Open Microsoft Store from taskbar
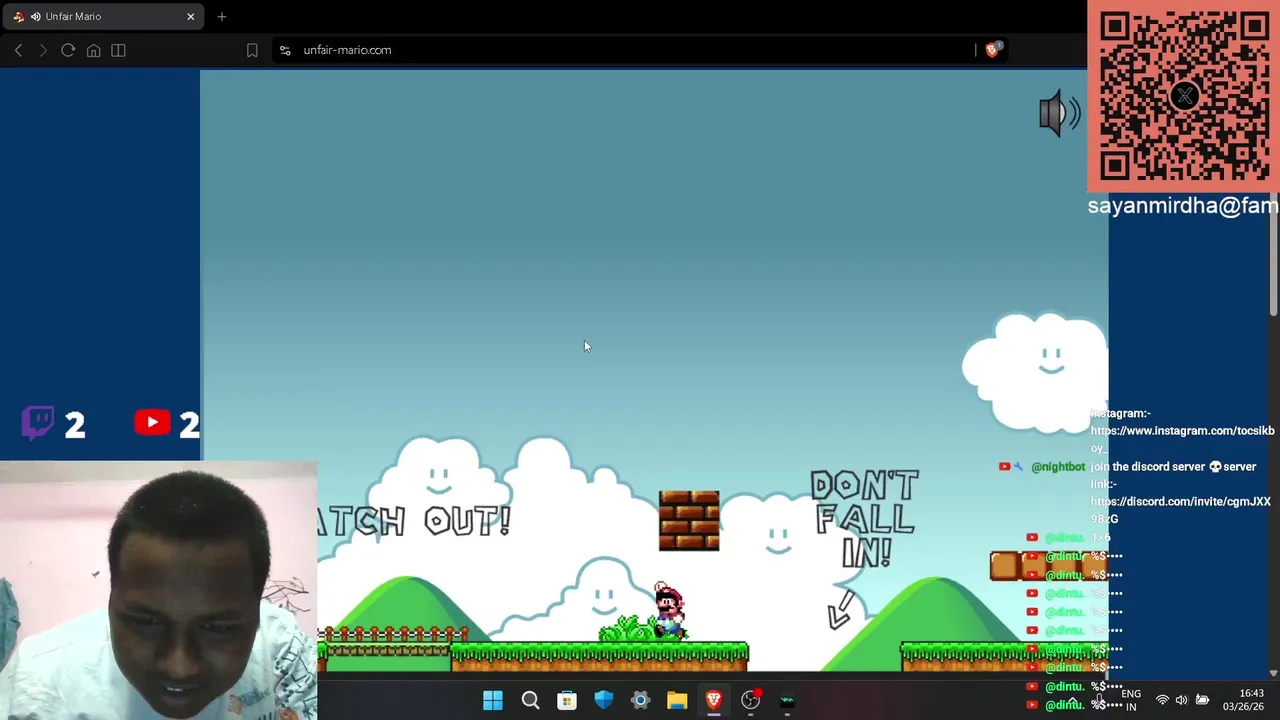1280x720 pixels. [567, 701]
